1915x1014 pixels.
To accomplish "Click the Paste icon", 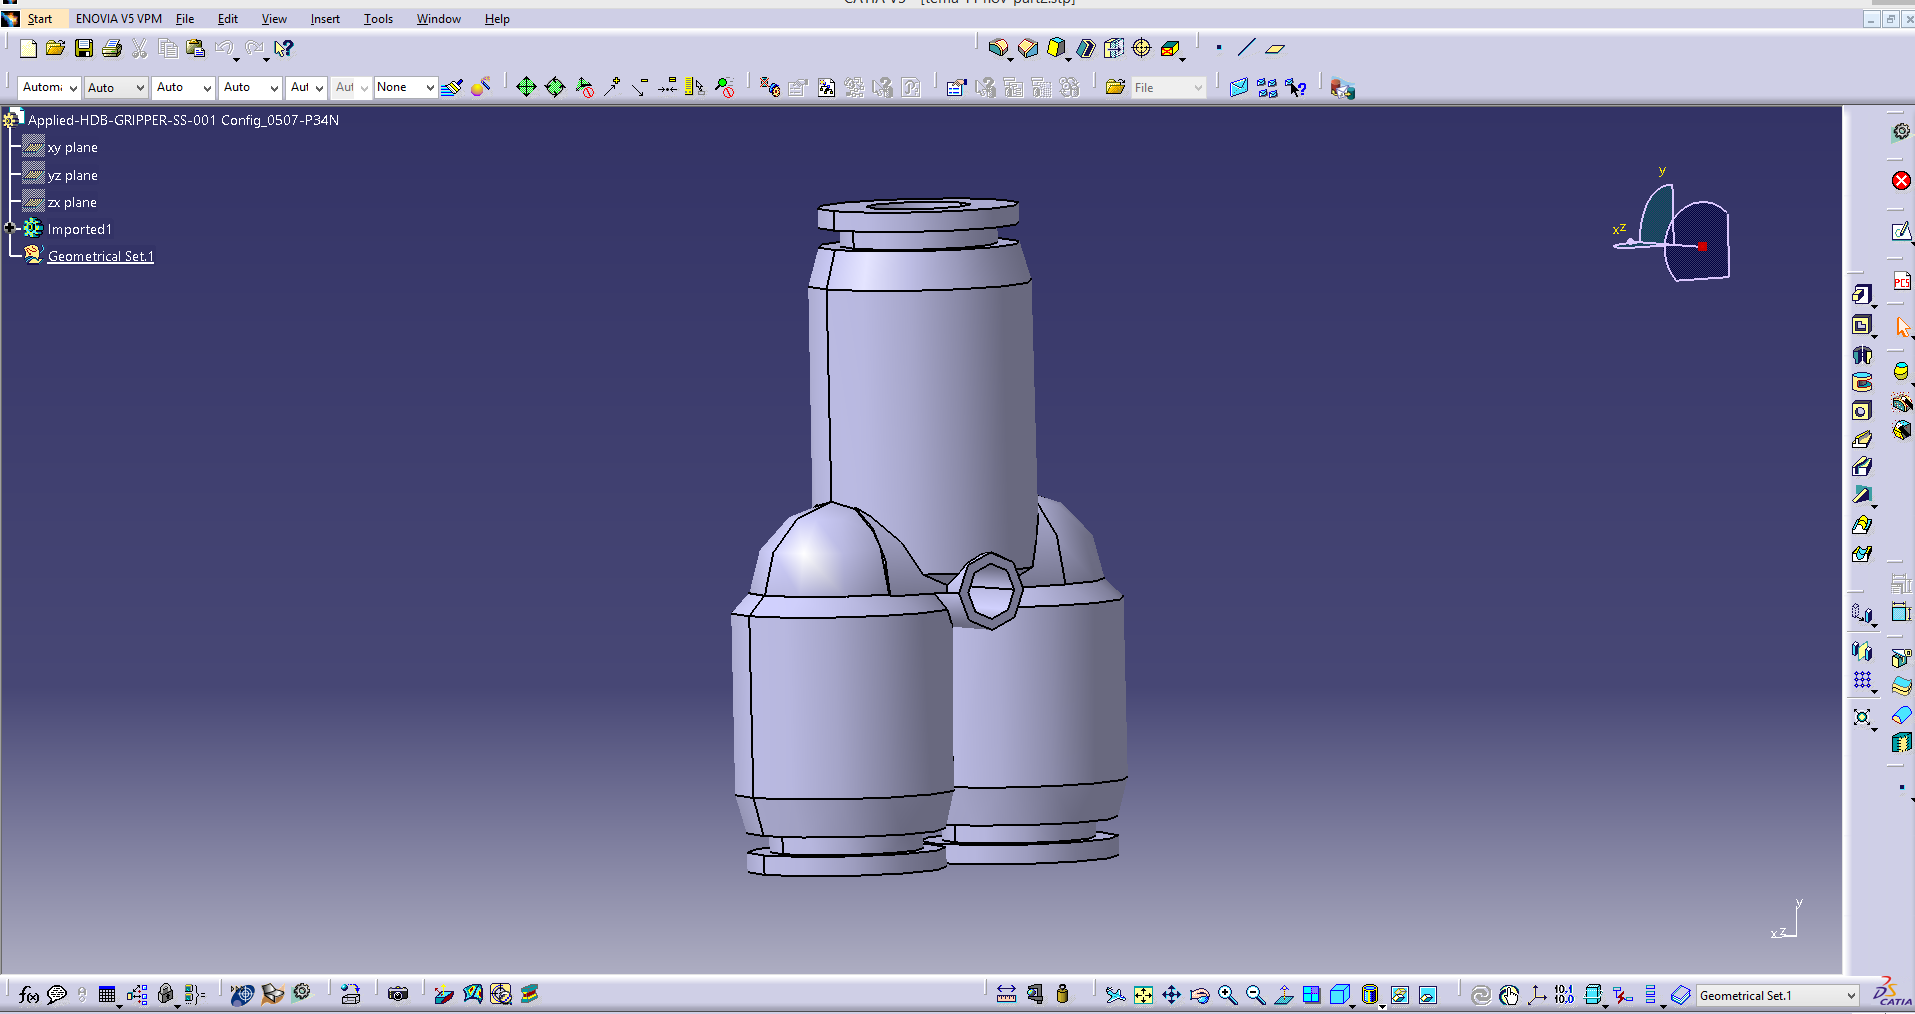I will tap(196, 48).
